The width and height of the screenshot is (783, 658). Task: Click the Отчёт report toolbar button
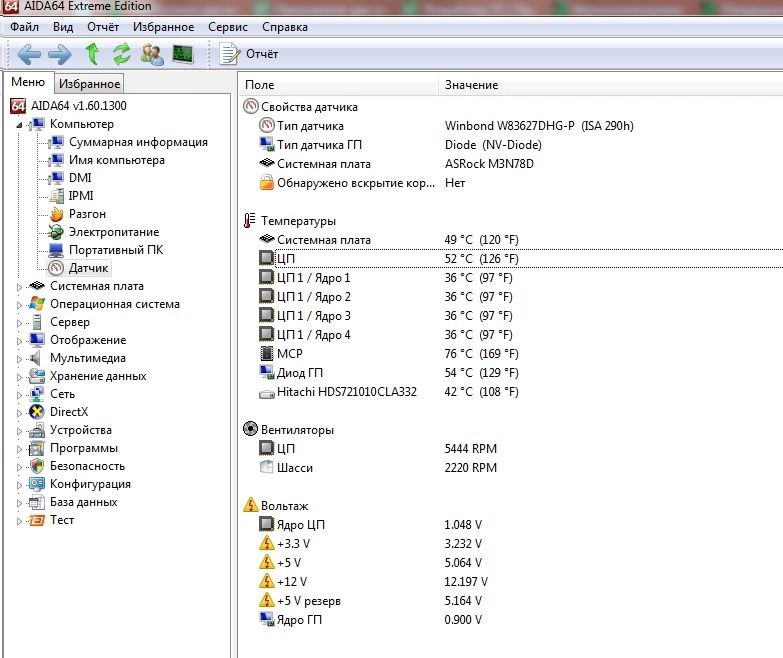249,54
